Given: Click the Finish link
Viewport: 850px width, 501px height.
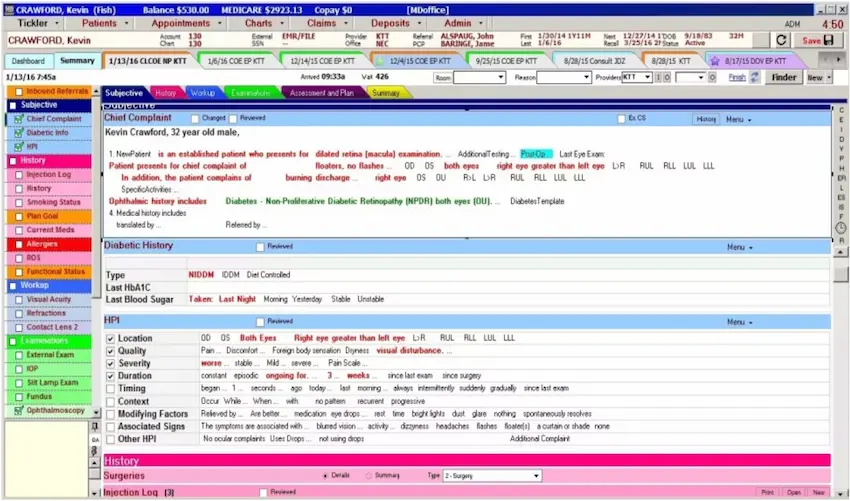Looking at the screenshot, I should tap(736, 77).
